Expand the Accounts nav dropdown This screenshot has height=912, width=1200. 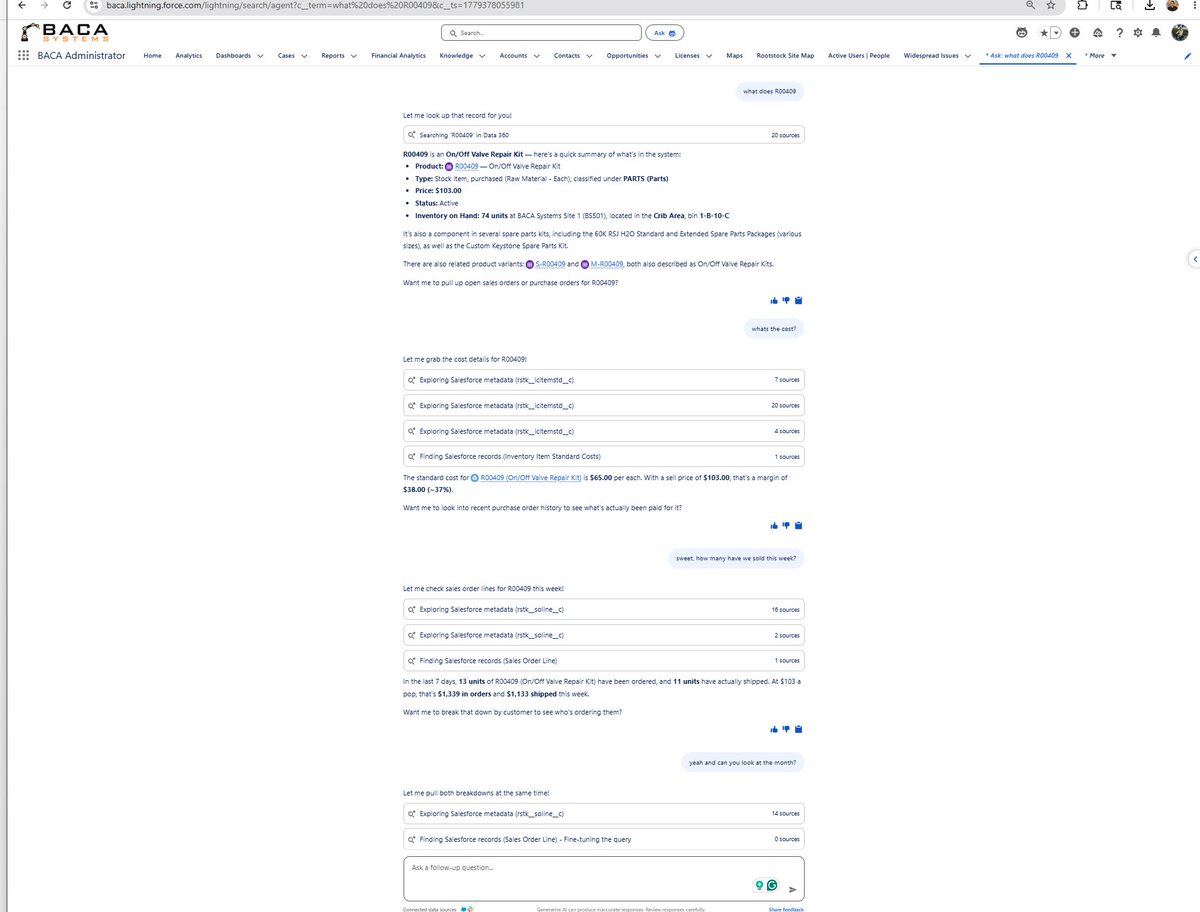click(536, 56)
